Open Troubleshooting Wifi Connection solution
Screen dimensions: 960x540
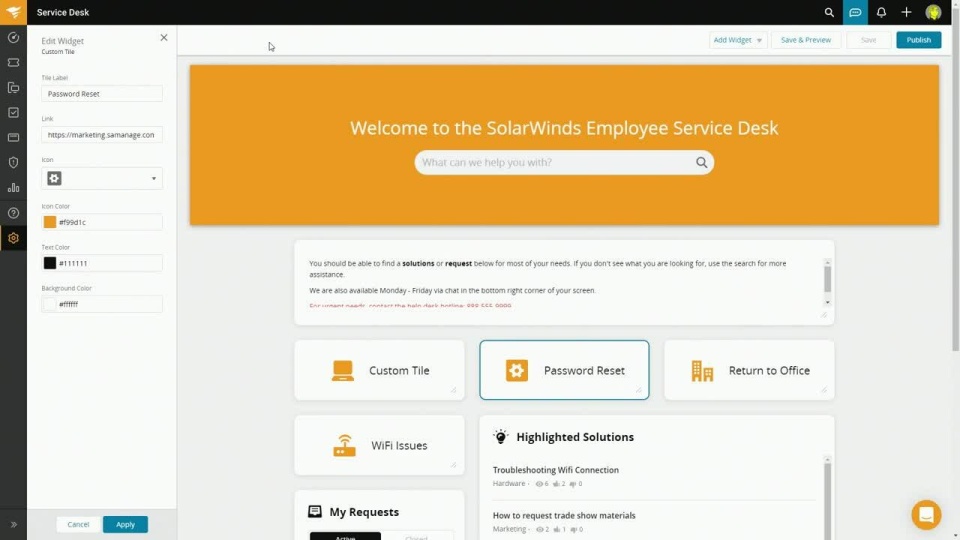pyautogui.click(x=555, y=470)
